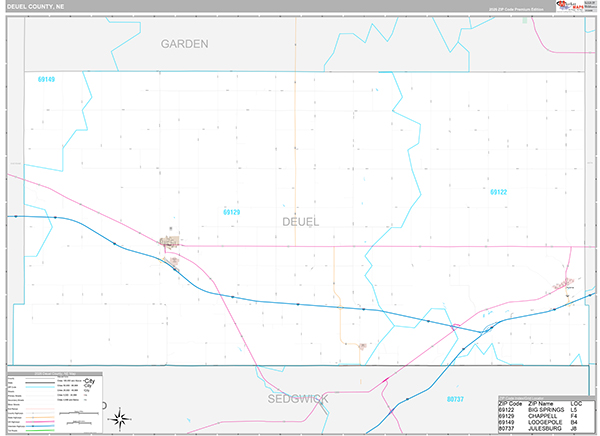Image resolution: width=600 pixels, height=436 pixels.
Task: Click the MarketMAPS logo in the header
Action: (x=570, y=6)
